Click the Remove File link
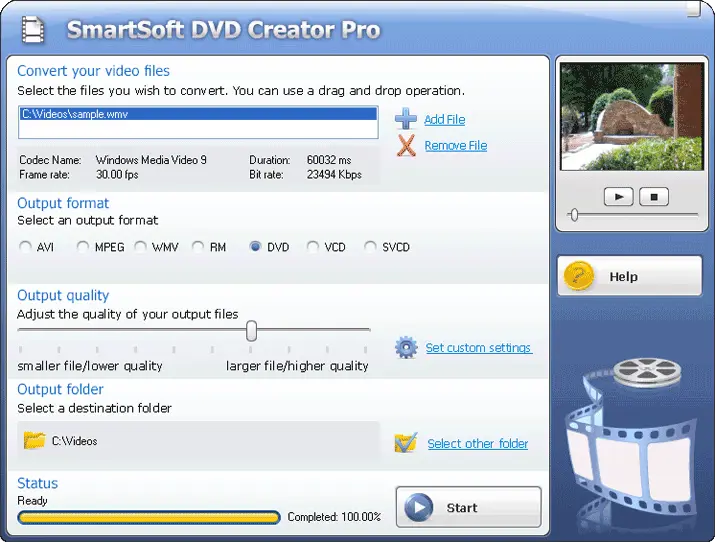This screenshot has width=715, height=542. click(x=455, y=146)
